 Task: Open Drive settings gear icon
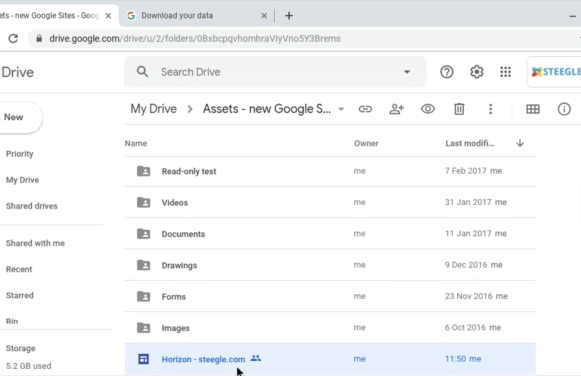click(x=477, y=72)
